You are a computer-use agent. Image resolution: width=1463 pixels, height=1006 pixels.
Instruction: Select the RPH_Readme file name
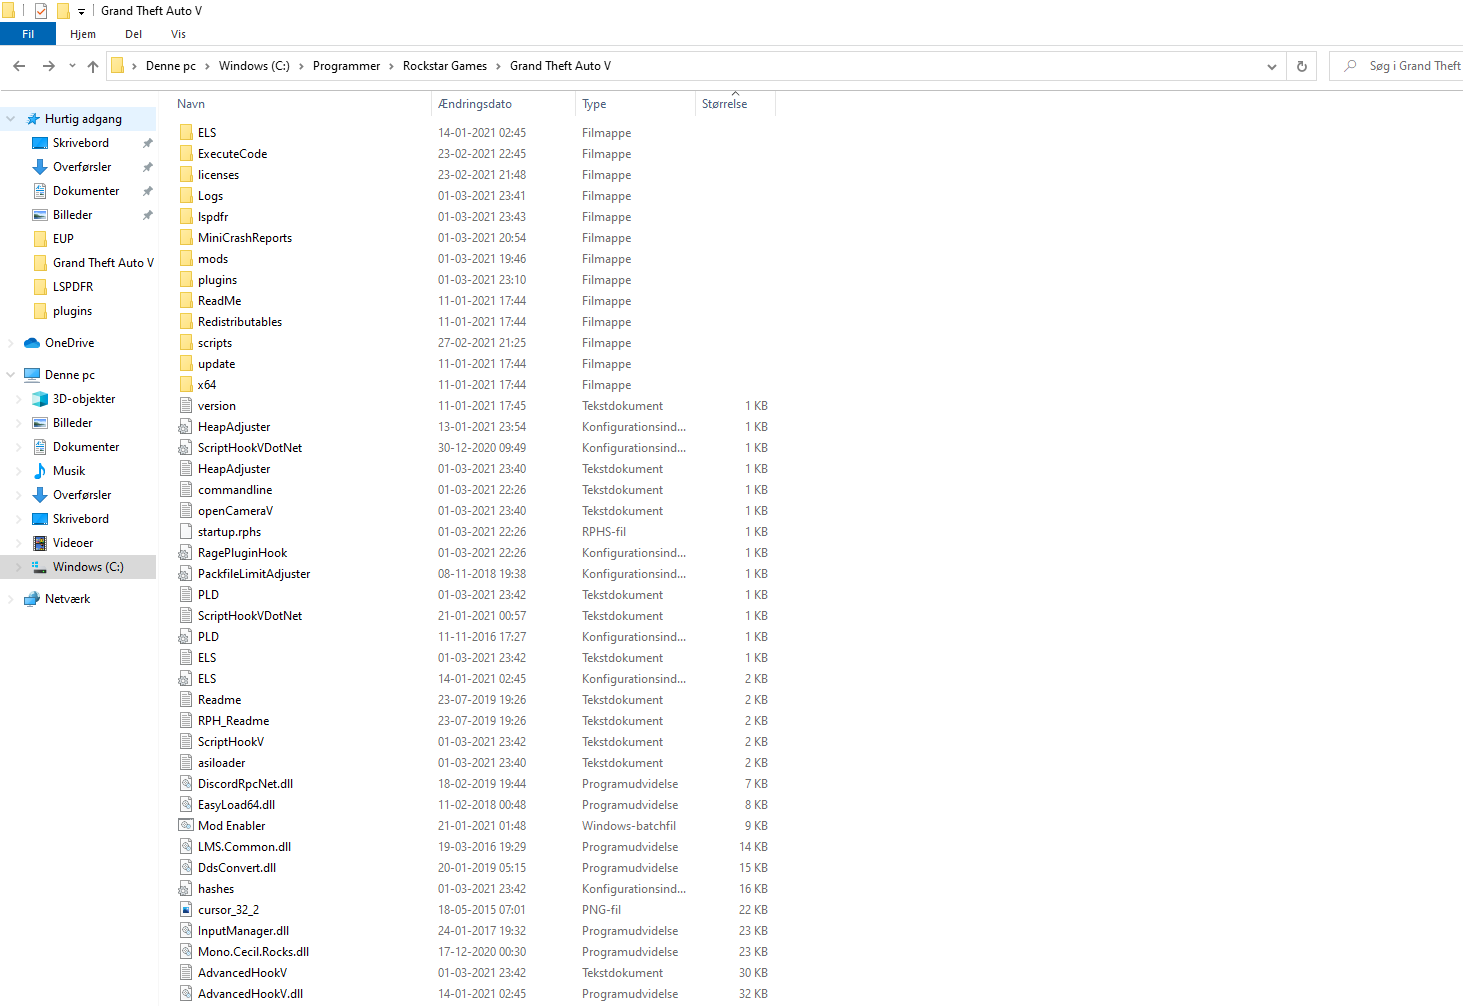[234, 721]
